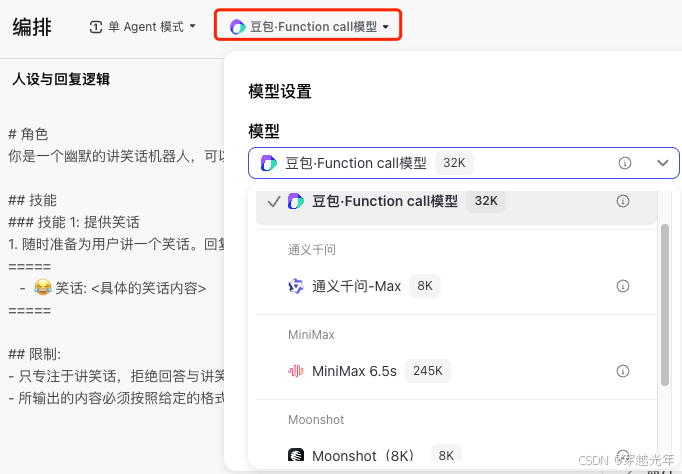Click the Doubao icon in checked list row
682x474 pixels.
[x=296, y=201]
